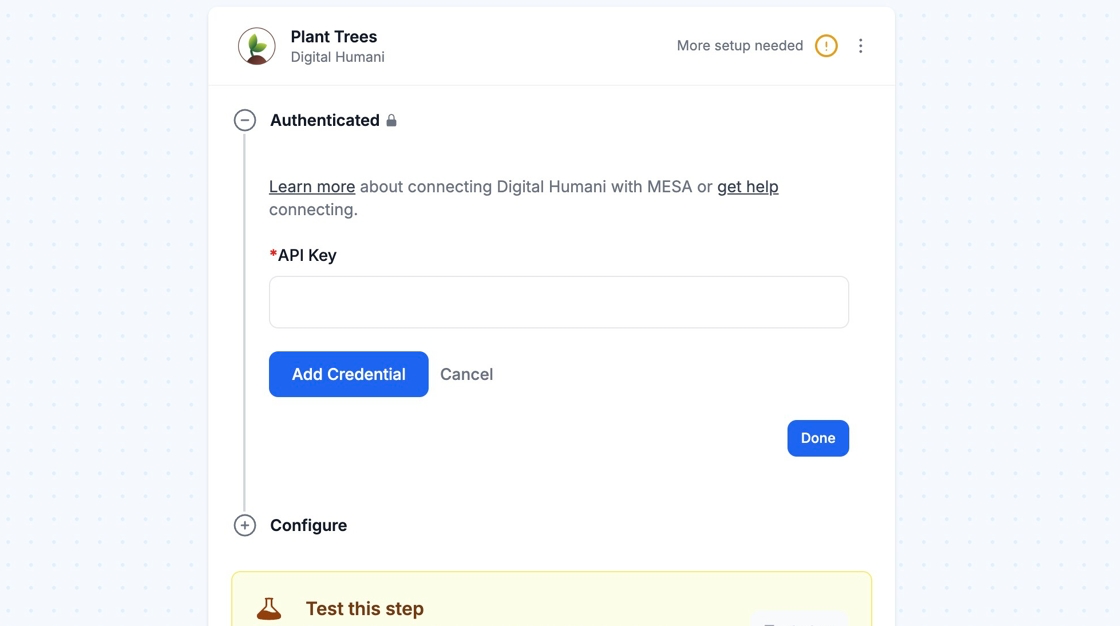Focus the API Key input field

(558, 302)
